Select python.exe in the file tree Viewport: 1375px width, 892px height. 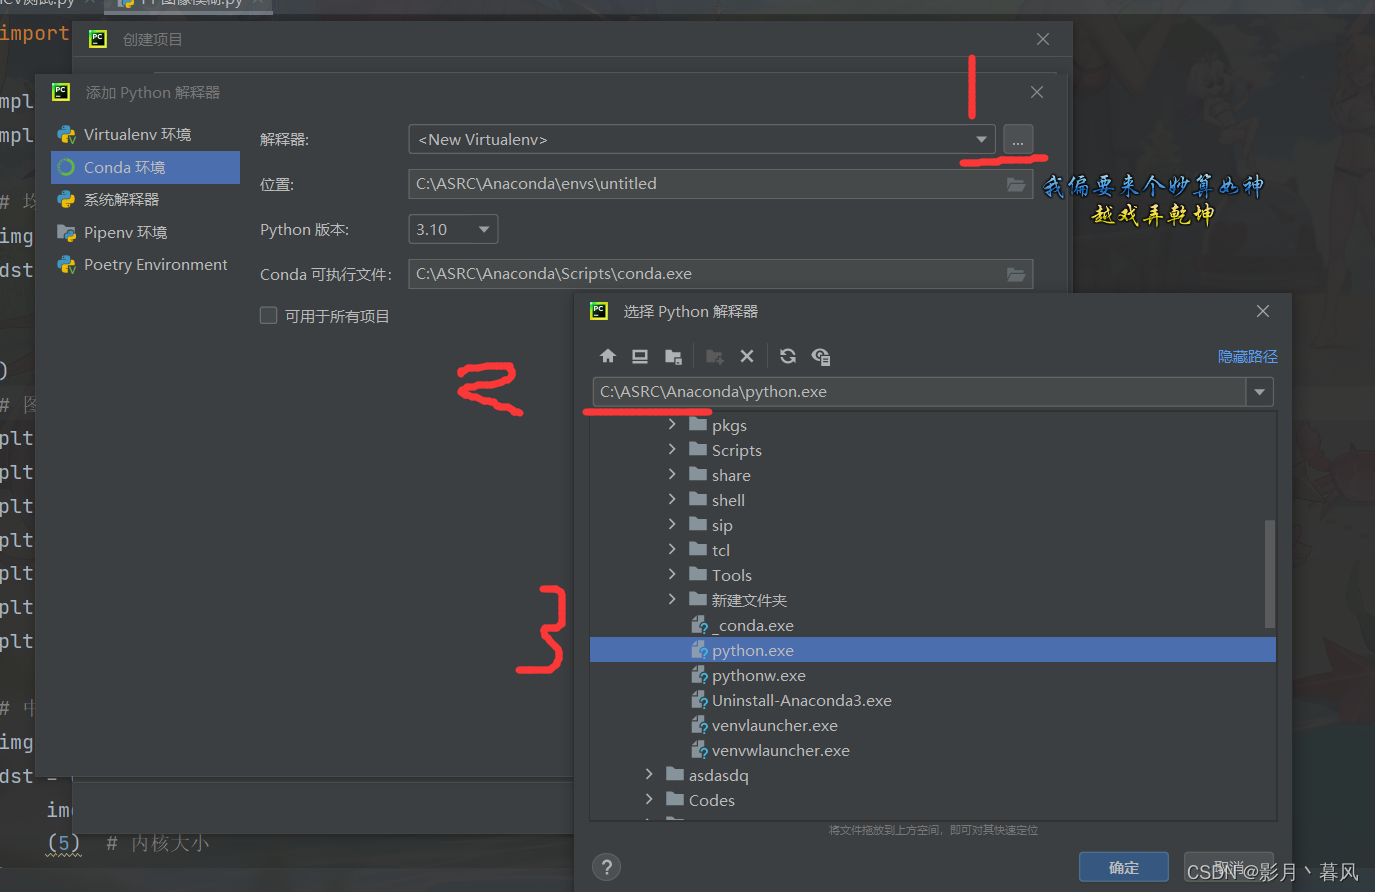933,650
